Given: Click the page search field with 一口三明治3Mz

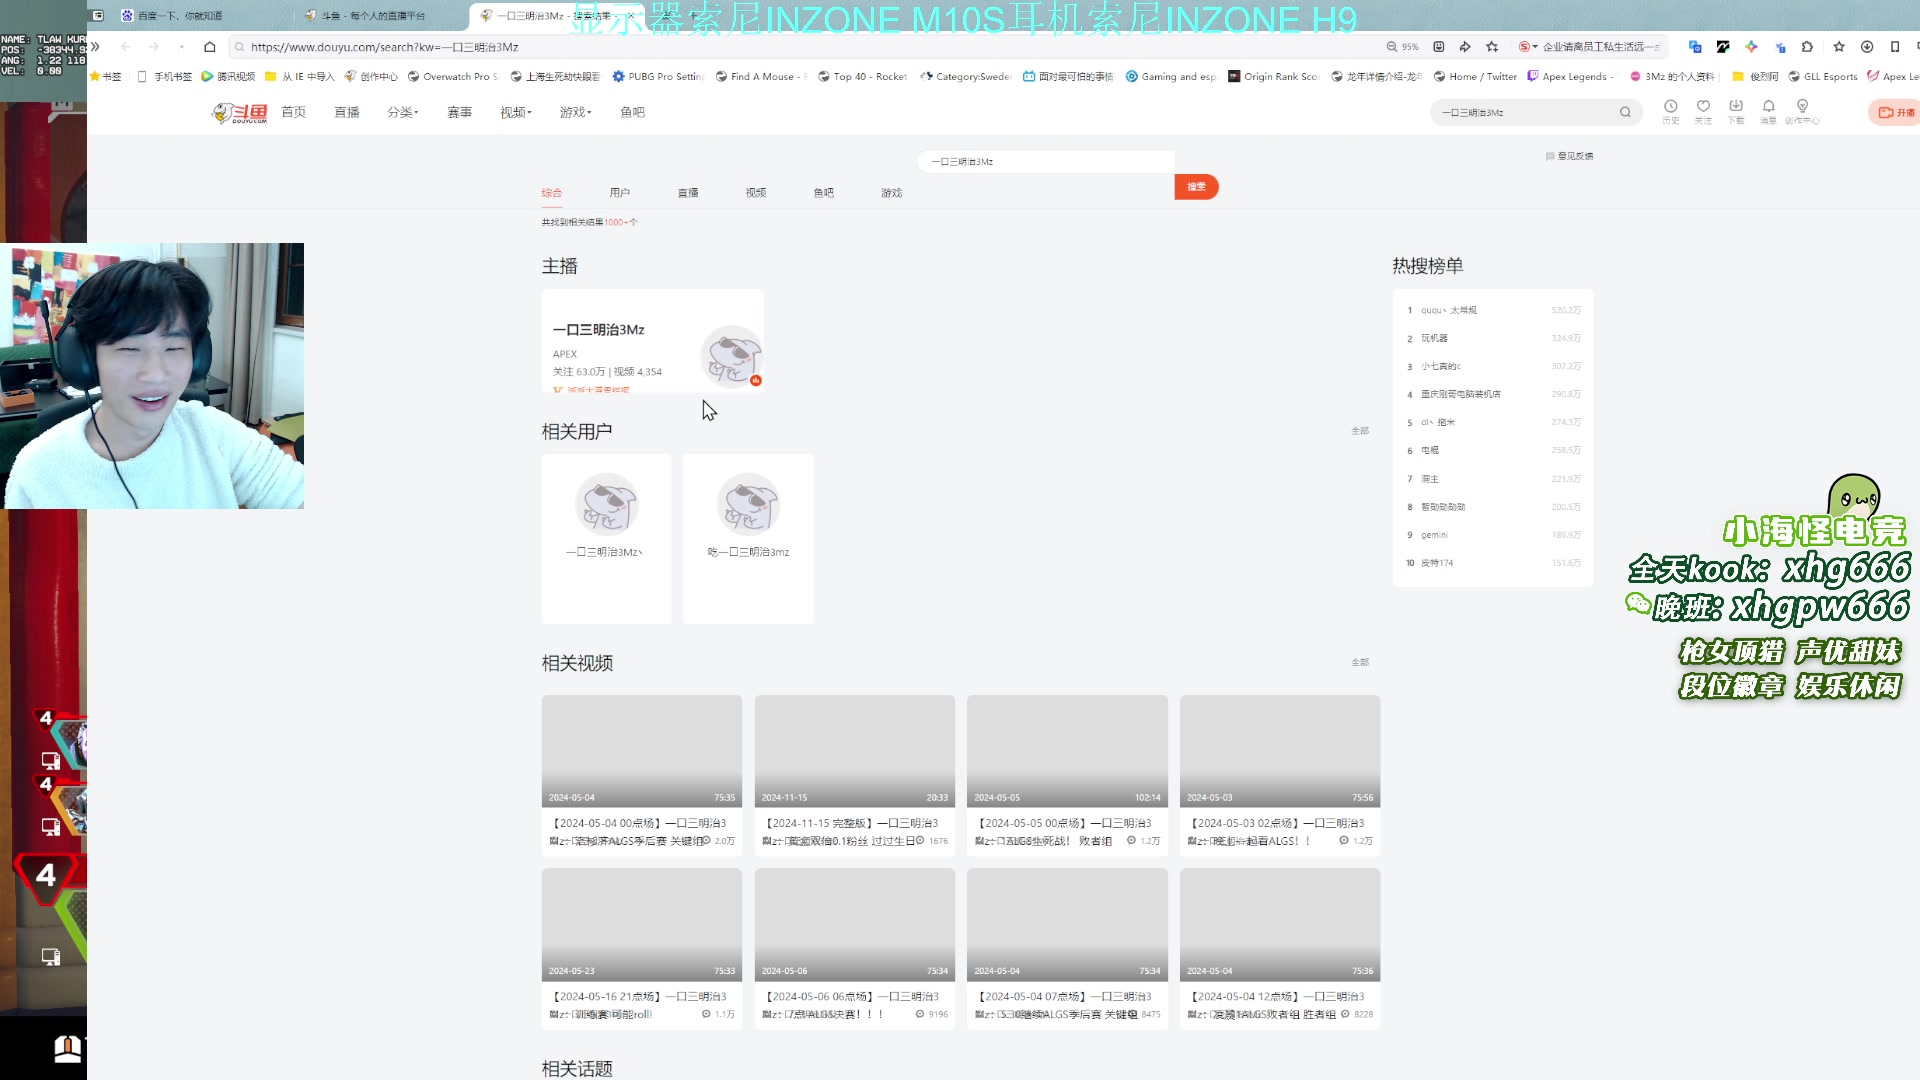Looking at the screenshot, I should point(1046,161).
